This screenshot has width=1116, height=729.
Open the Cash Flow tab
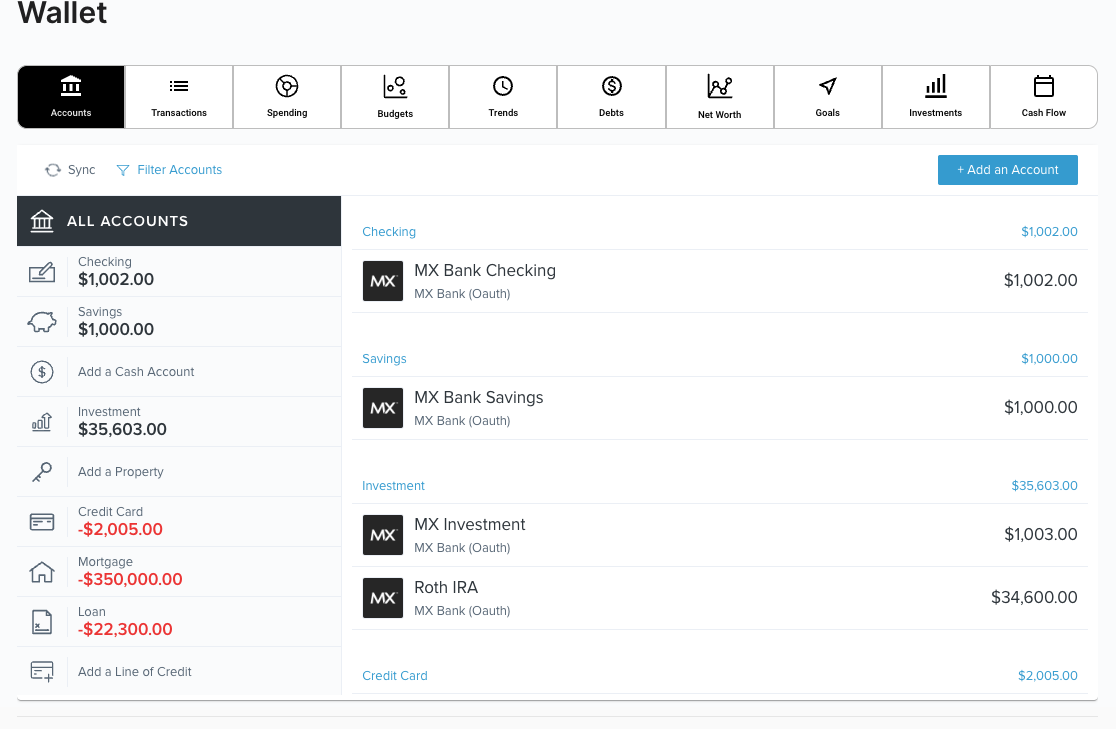pyautogui.click(x=1043, y=97)
